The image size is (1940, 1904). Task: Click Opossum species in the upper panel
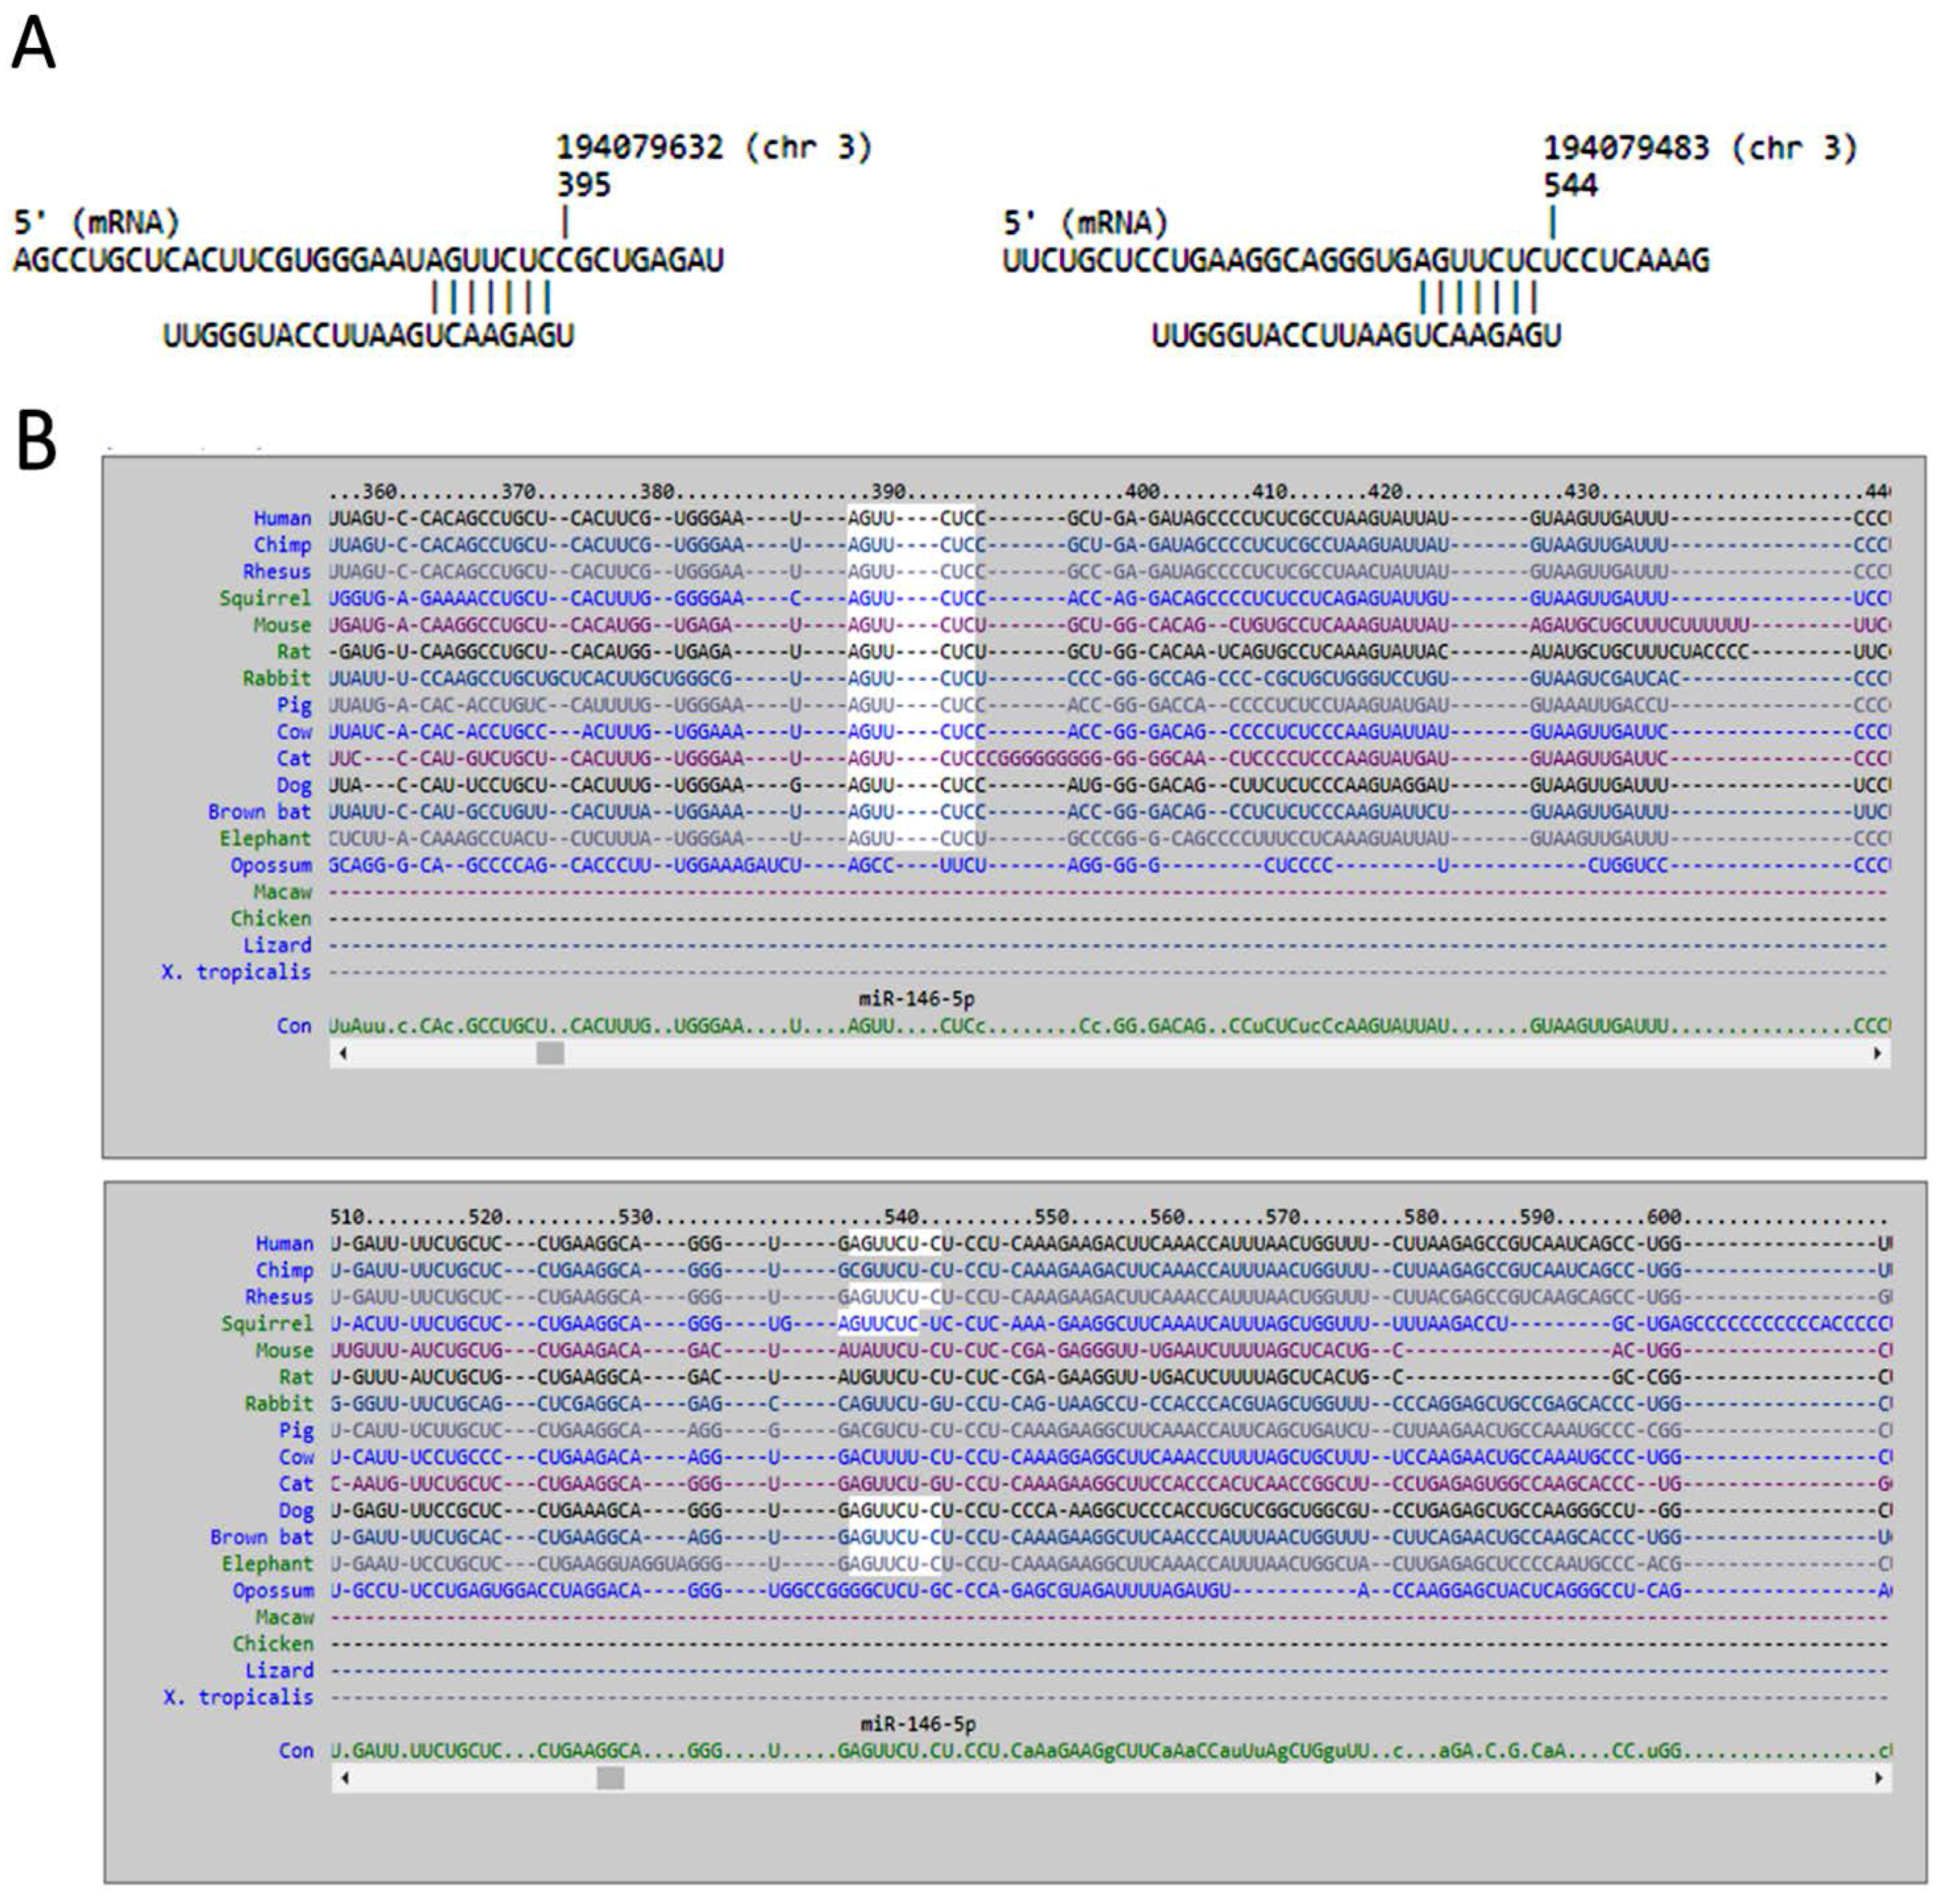[271, 865]
